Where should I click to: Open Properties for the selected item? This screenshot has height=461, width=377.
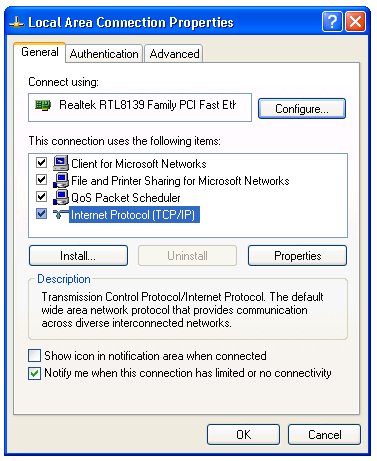297,256
